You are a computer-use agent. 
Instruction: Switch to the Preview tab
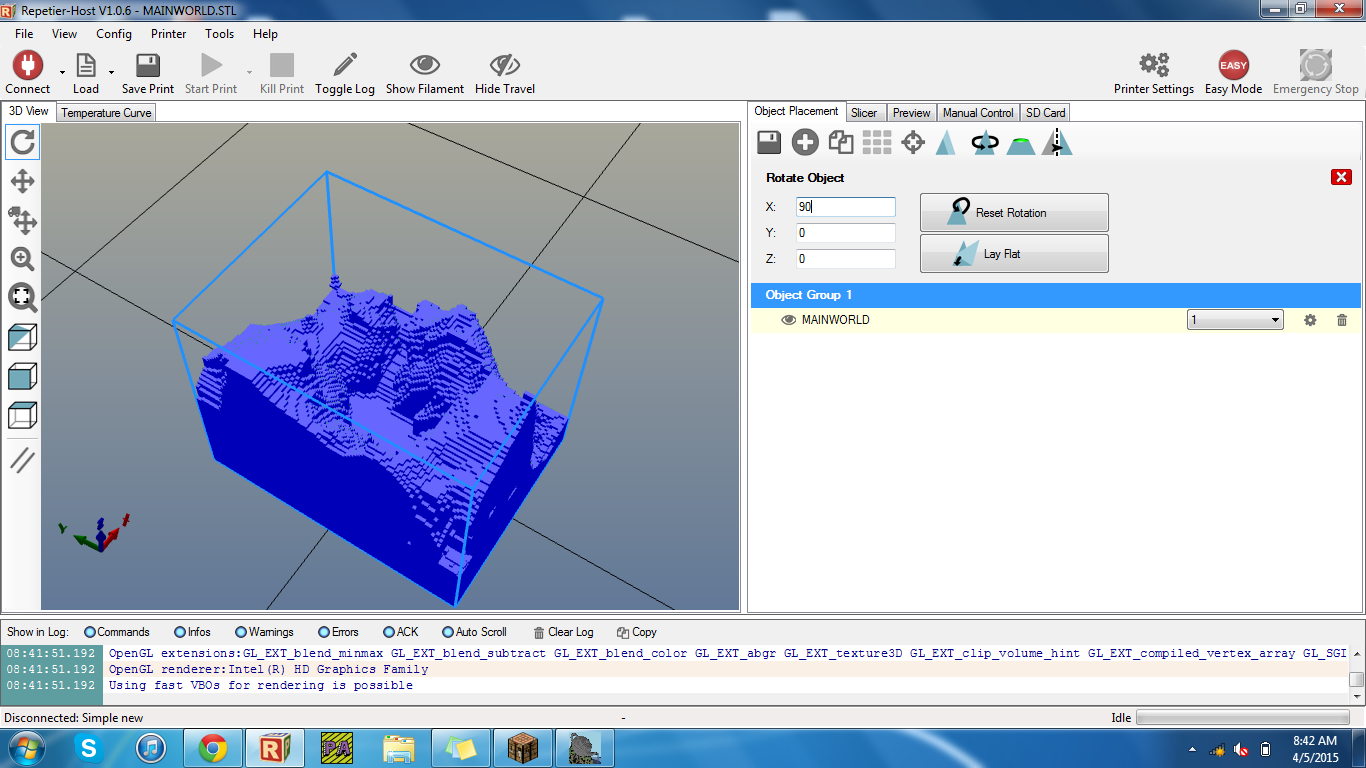(911, 113)
